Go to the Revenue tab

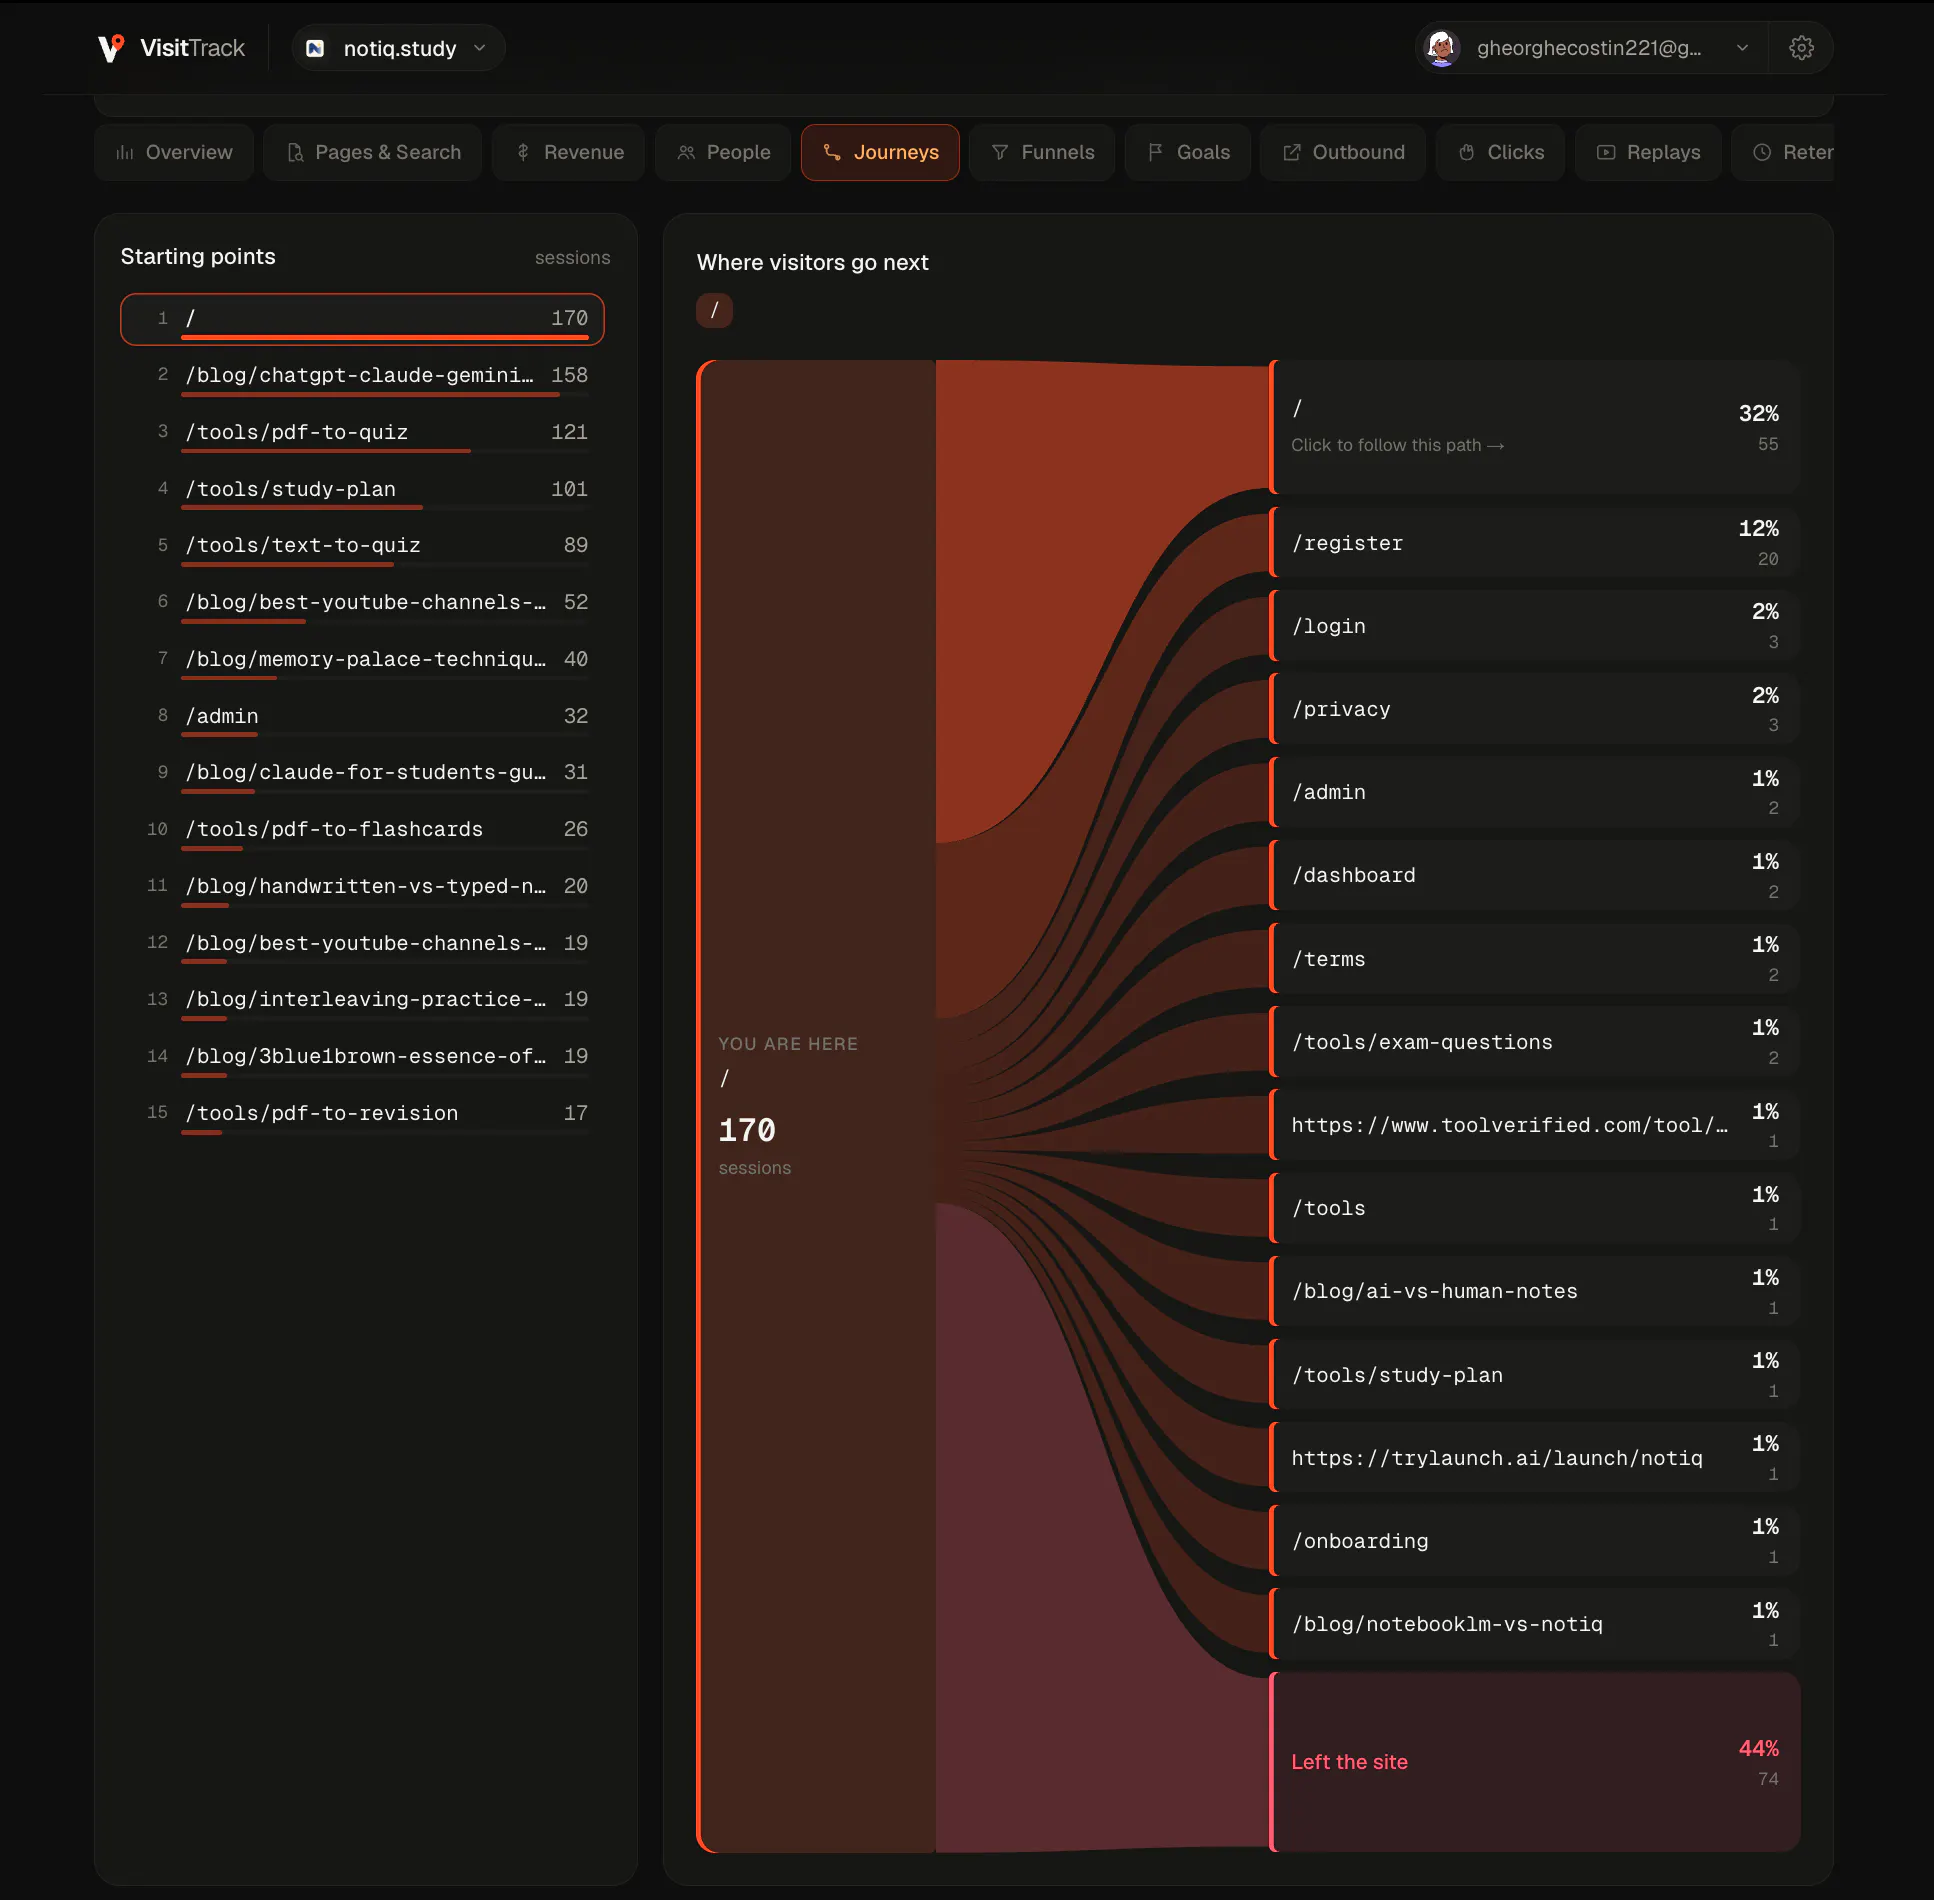tap(569, 152)
